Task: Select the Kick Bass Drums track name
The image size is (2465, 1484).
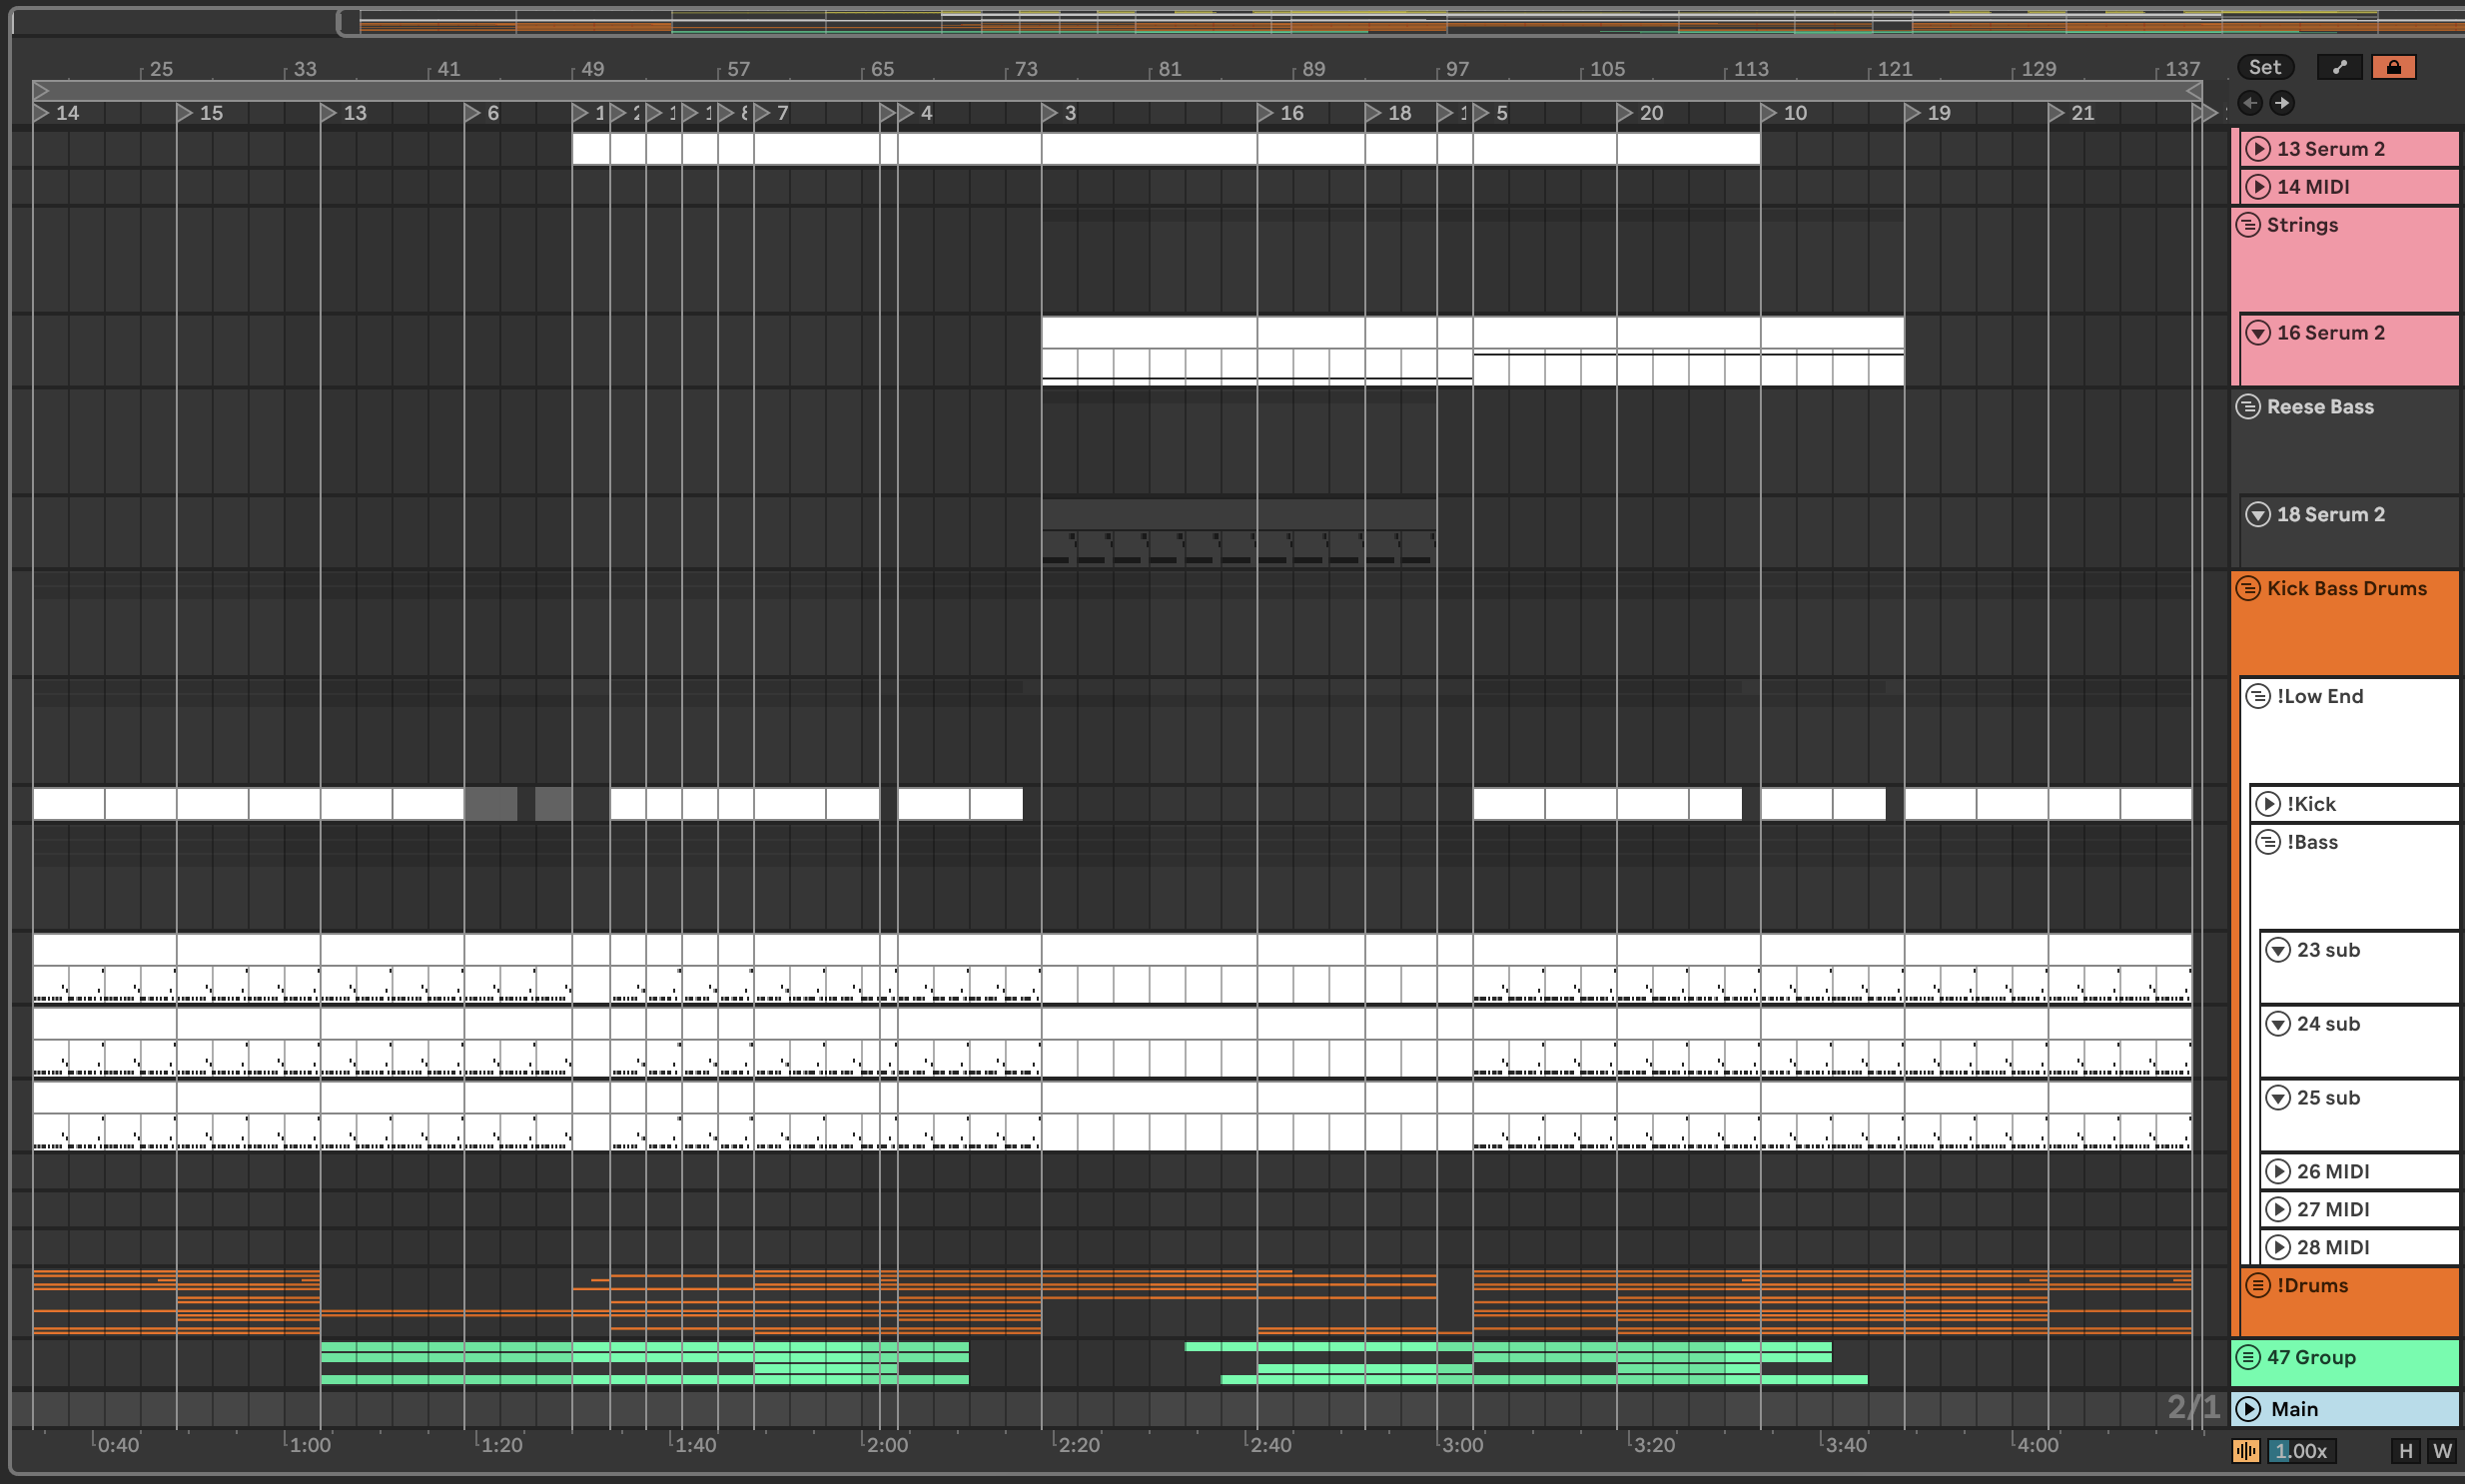Action: (2346, 589)
